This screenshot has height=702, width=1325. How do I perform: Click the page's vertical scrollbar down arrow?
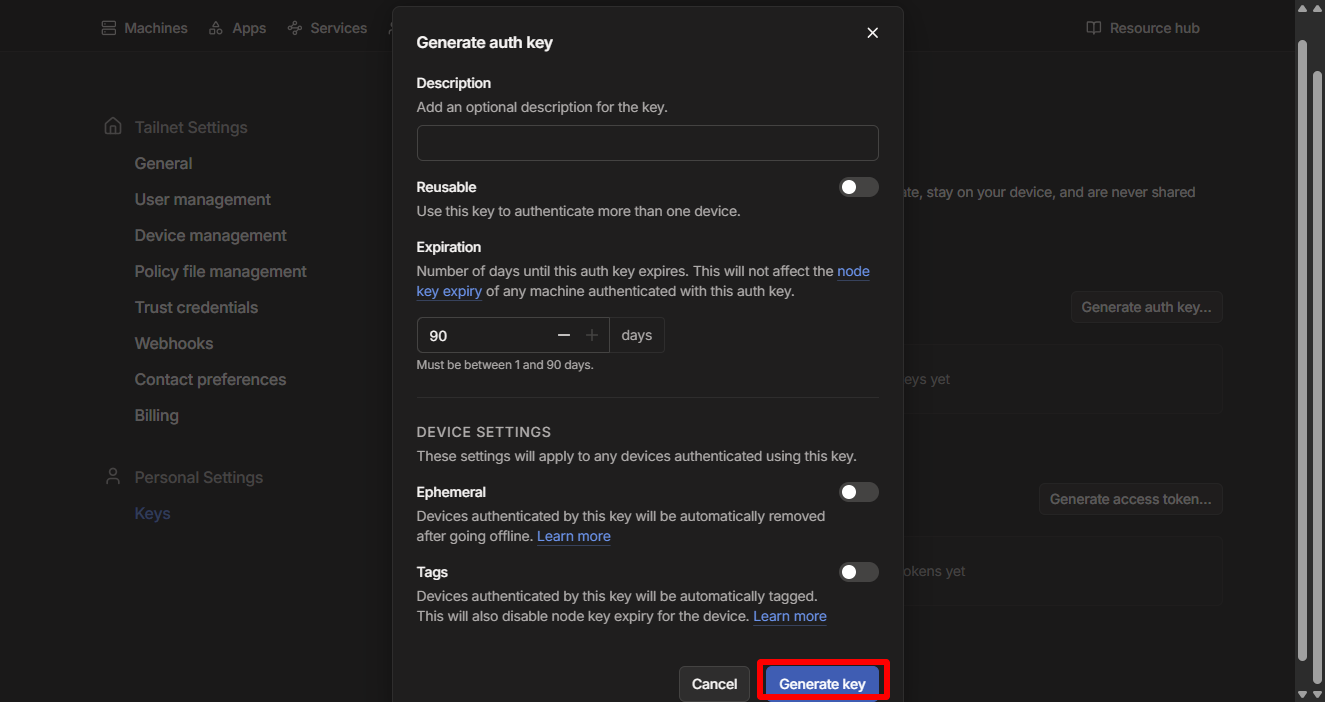(x=1302, y=693)
